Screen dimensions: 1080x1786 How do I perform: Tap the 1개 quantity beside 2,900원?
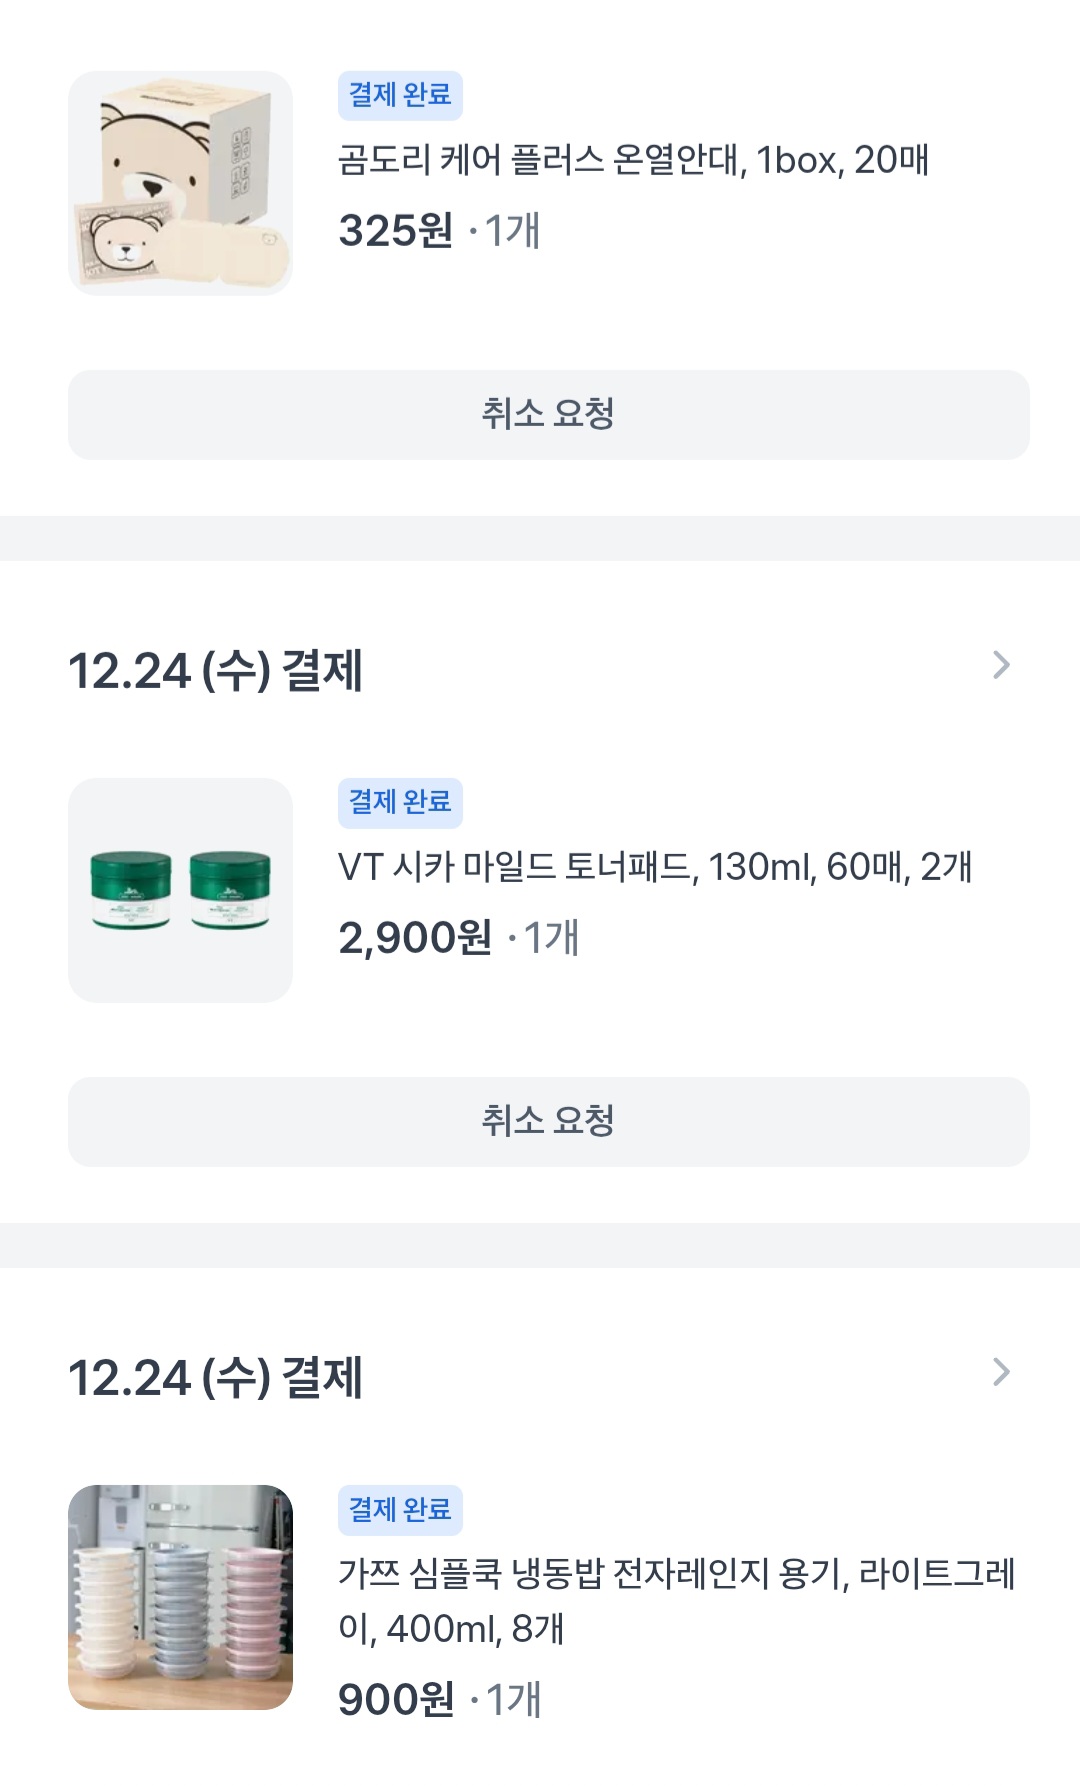551,938
